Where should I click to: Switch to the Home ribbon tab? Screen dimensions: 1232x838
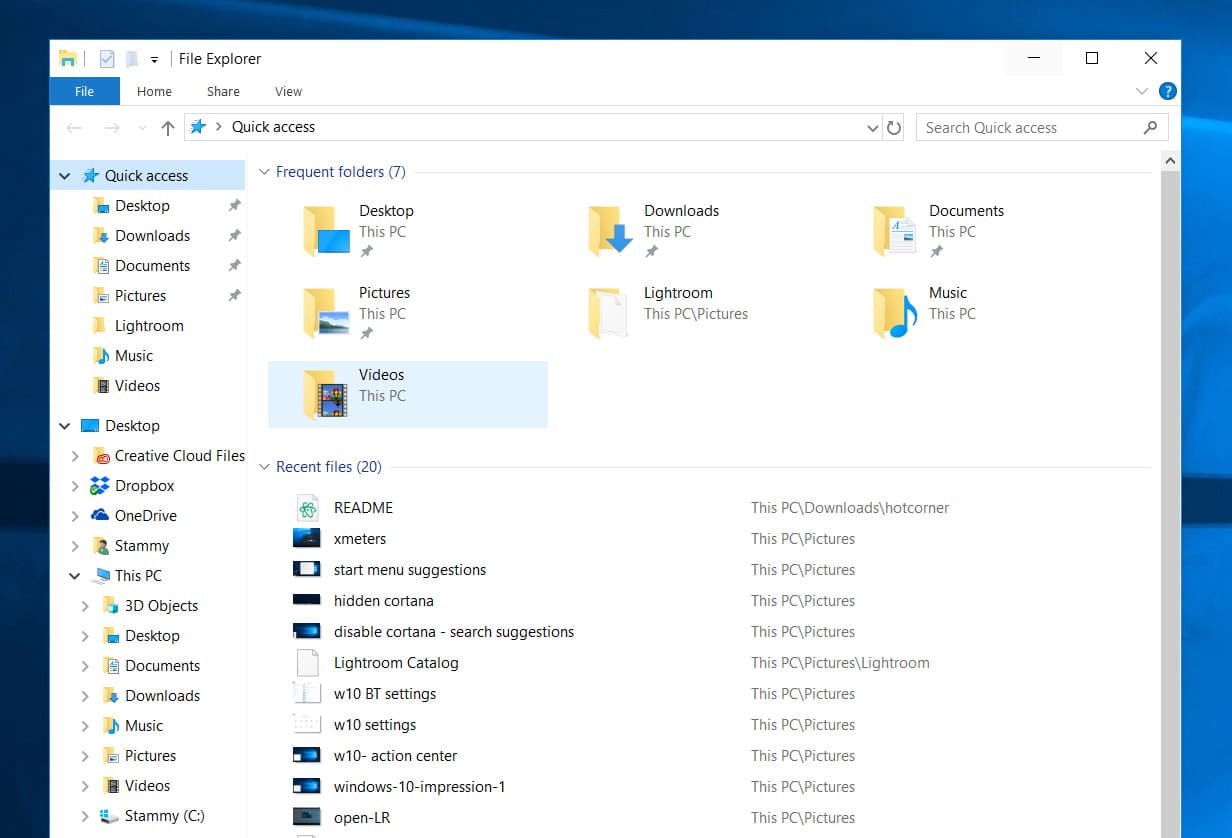[154, 91]
